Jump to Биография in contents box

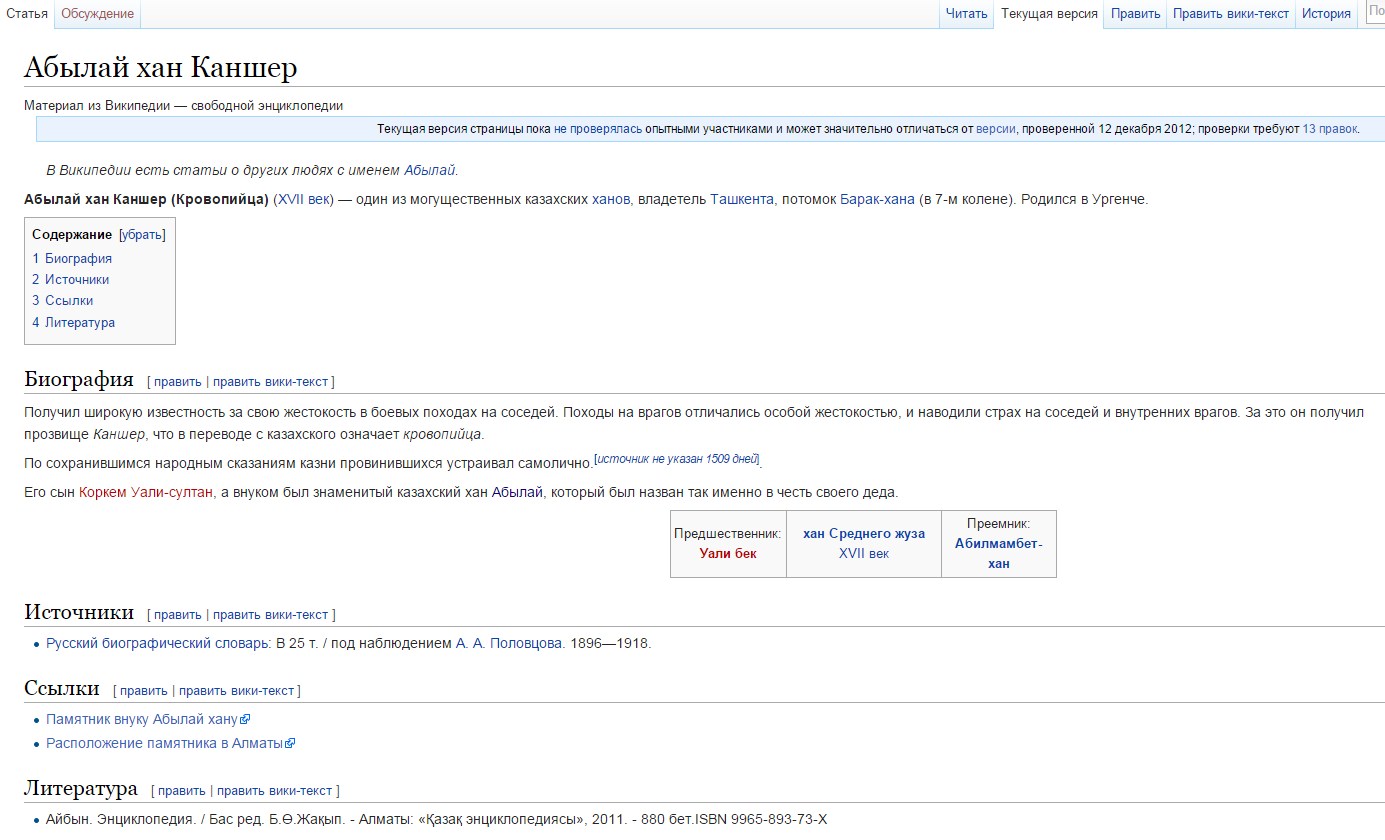78,259
